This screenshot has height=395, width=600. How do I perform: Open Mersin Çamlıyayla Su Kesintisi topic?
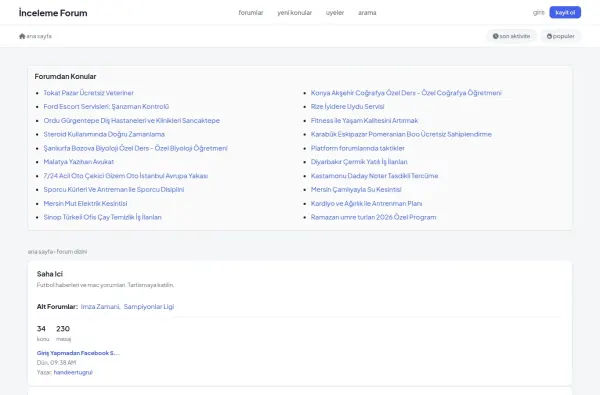pos(356,189)
